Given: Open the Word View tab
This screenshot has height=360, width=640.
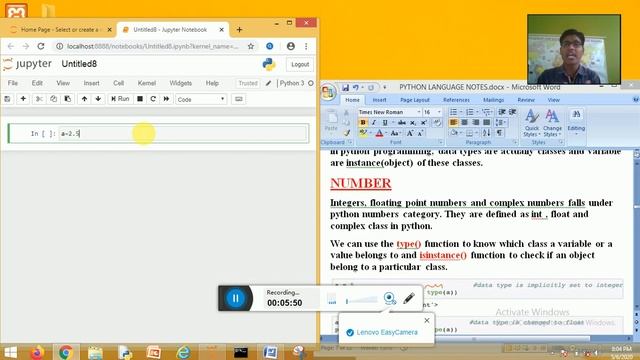Looking at the screenshot, I should click(553, 100).
